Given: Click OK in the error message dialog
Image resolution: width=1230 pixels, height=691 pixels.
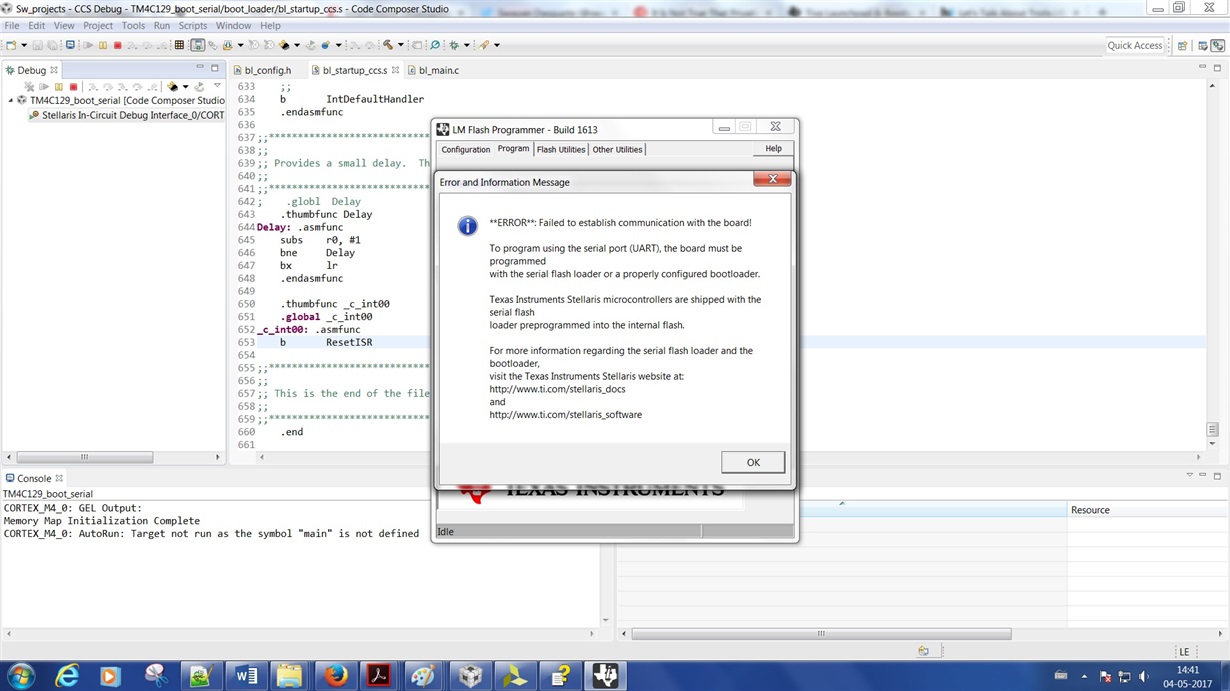Looking at the screenshot, I should point(753,462).
